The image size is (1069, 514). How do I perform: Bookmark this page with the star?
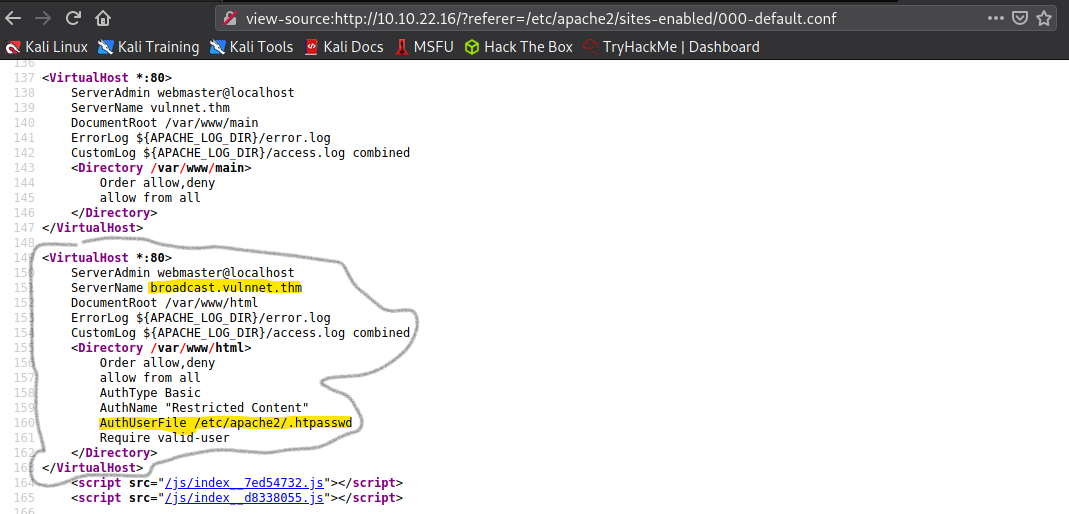(1045, 18)
